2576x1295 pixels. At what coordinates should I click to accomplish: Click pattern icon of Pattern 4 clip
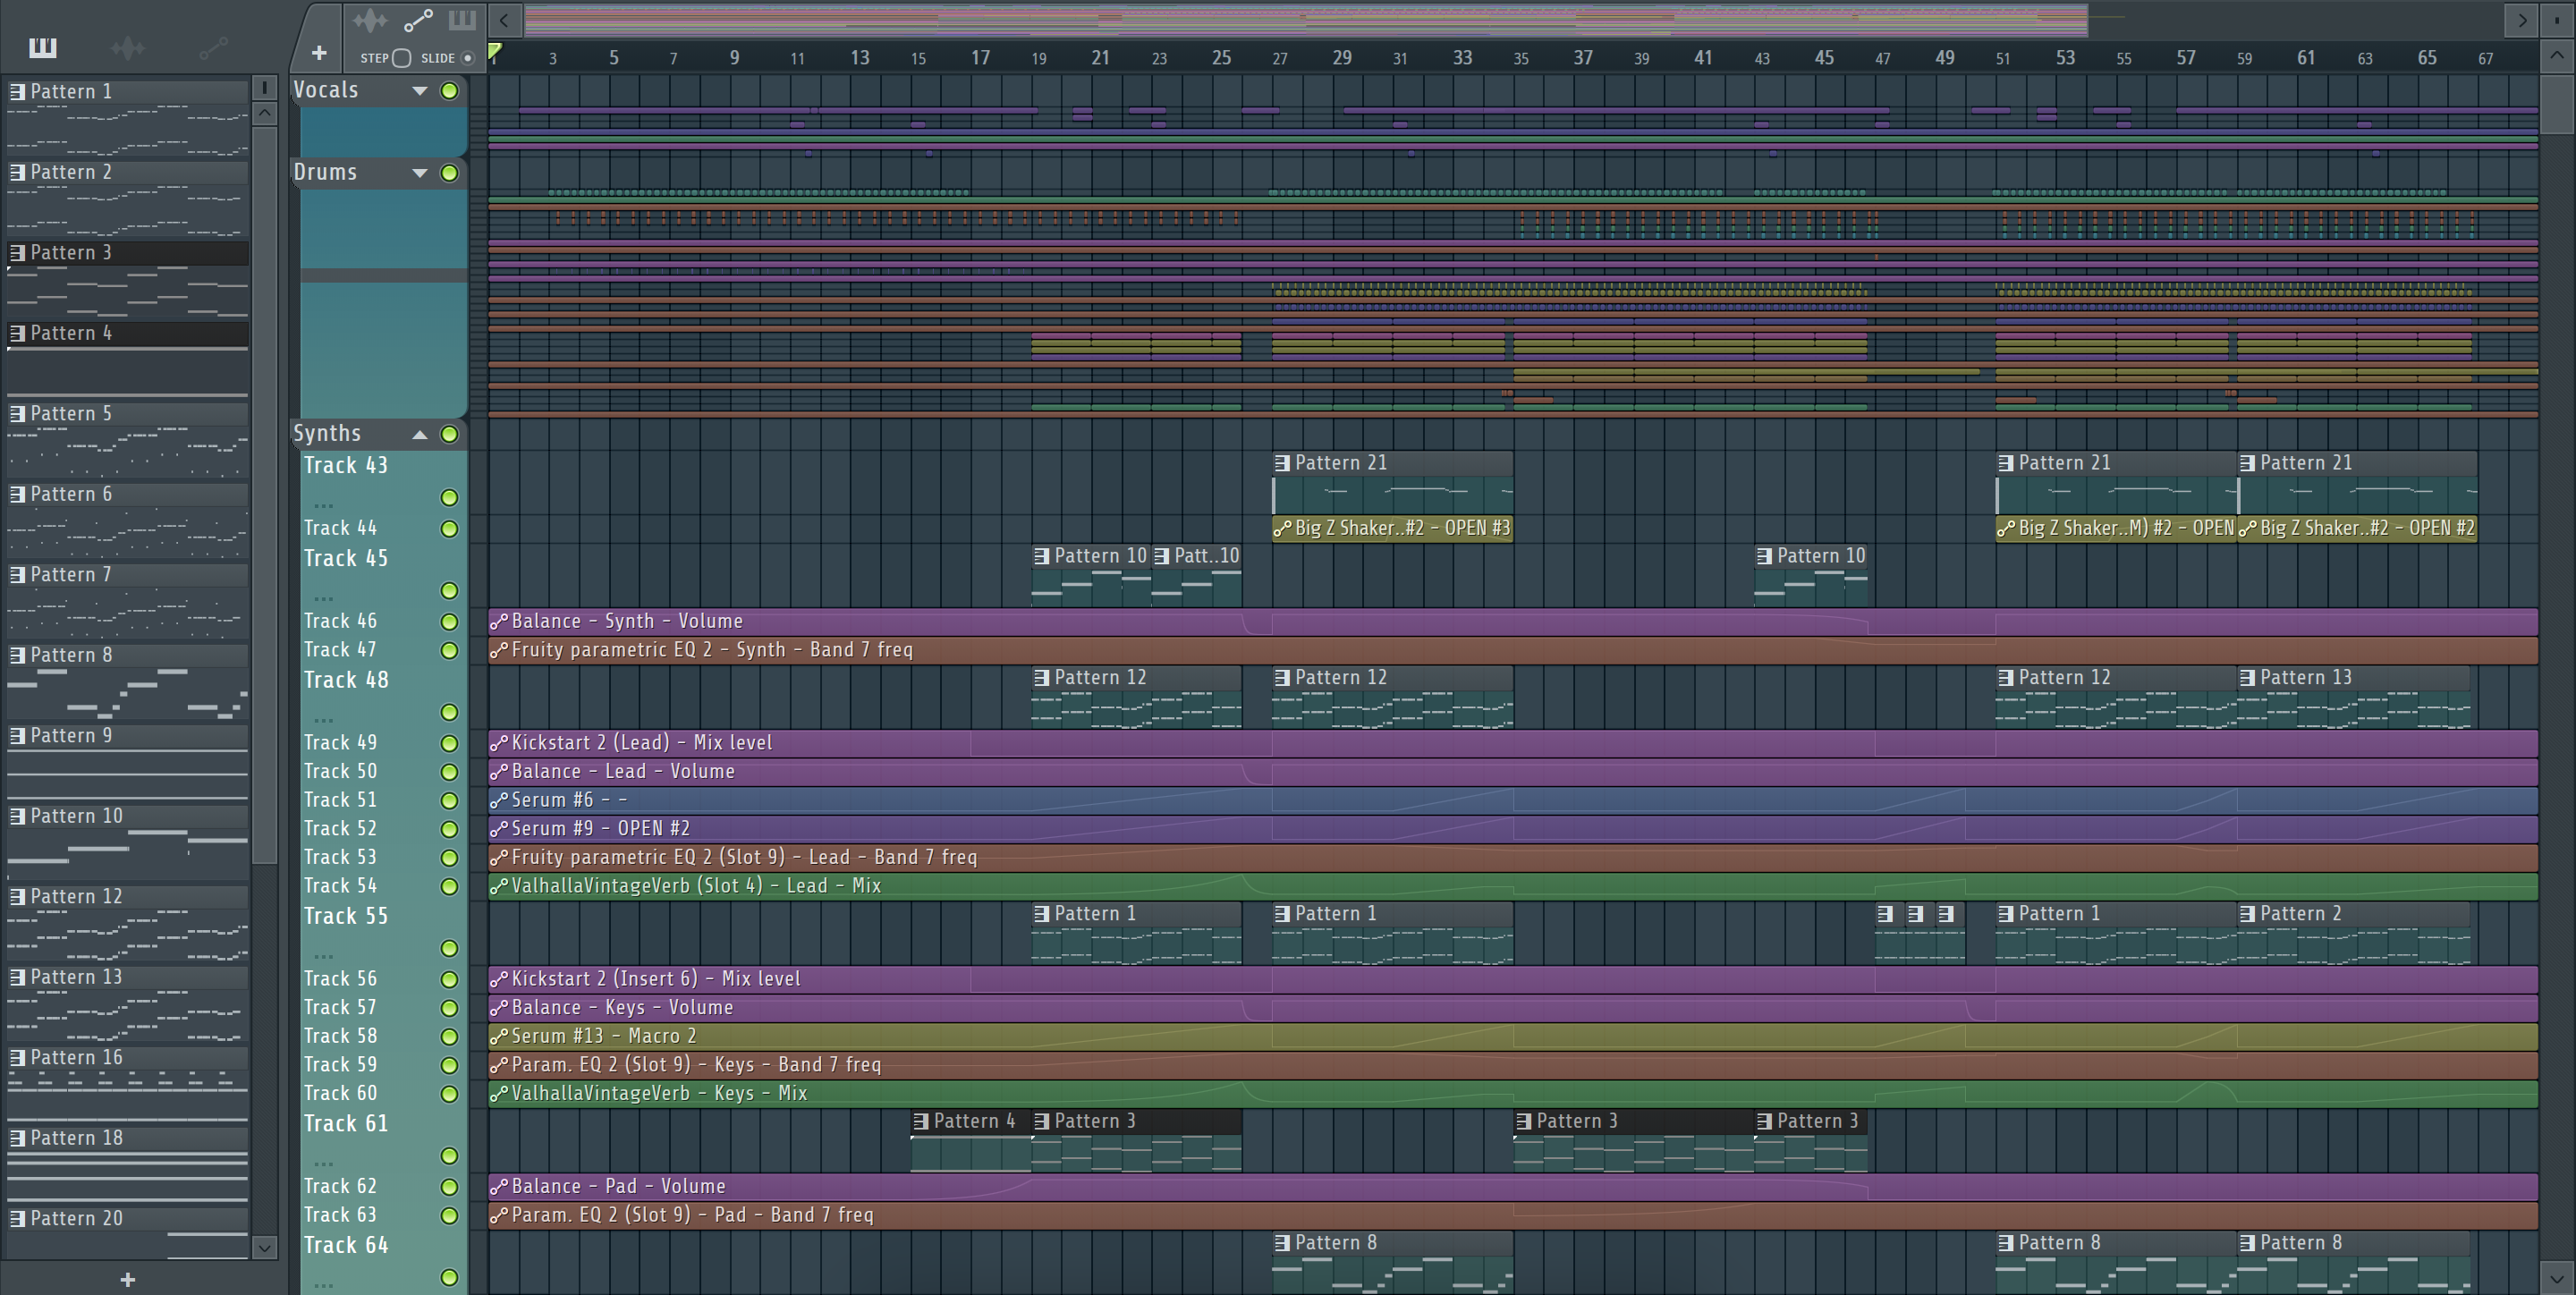(921, 1121)
